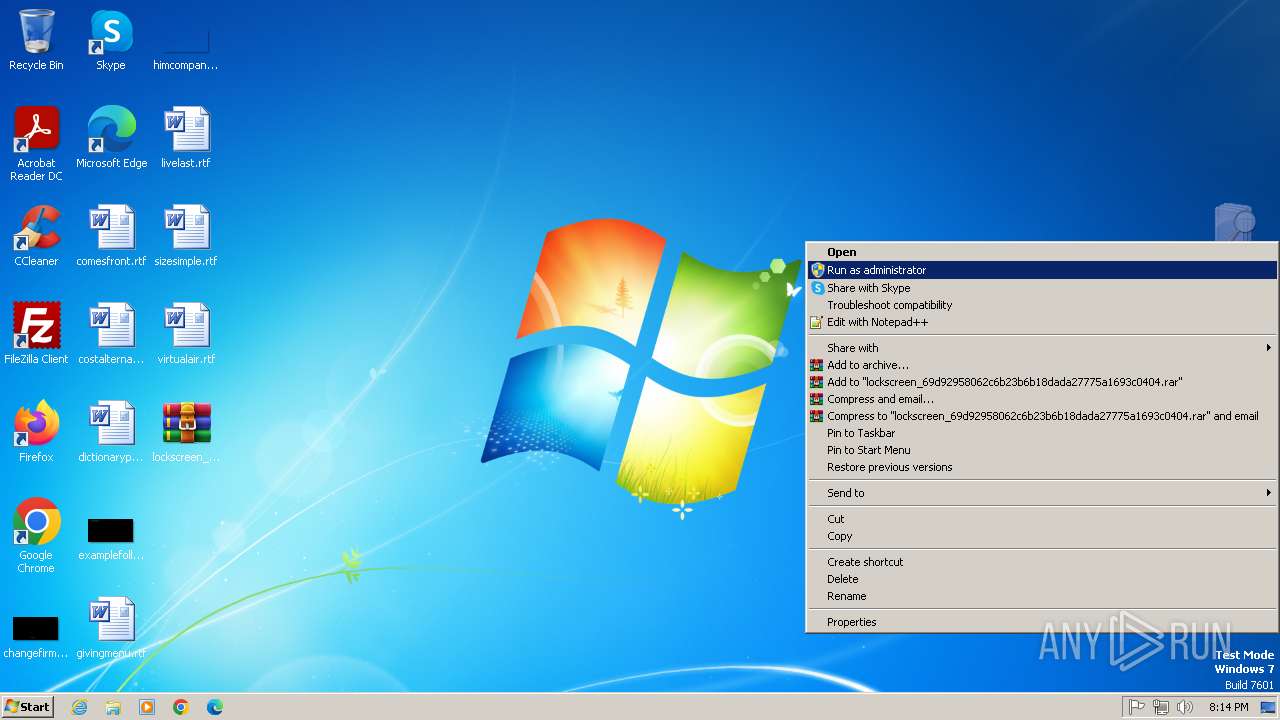Select costalterna... document icon

[x=111, y=334]
